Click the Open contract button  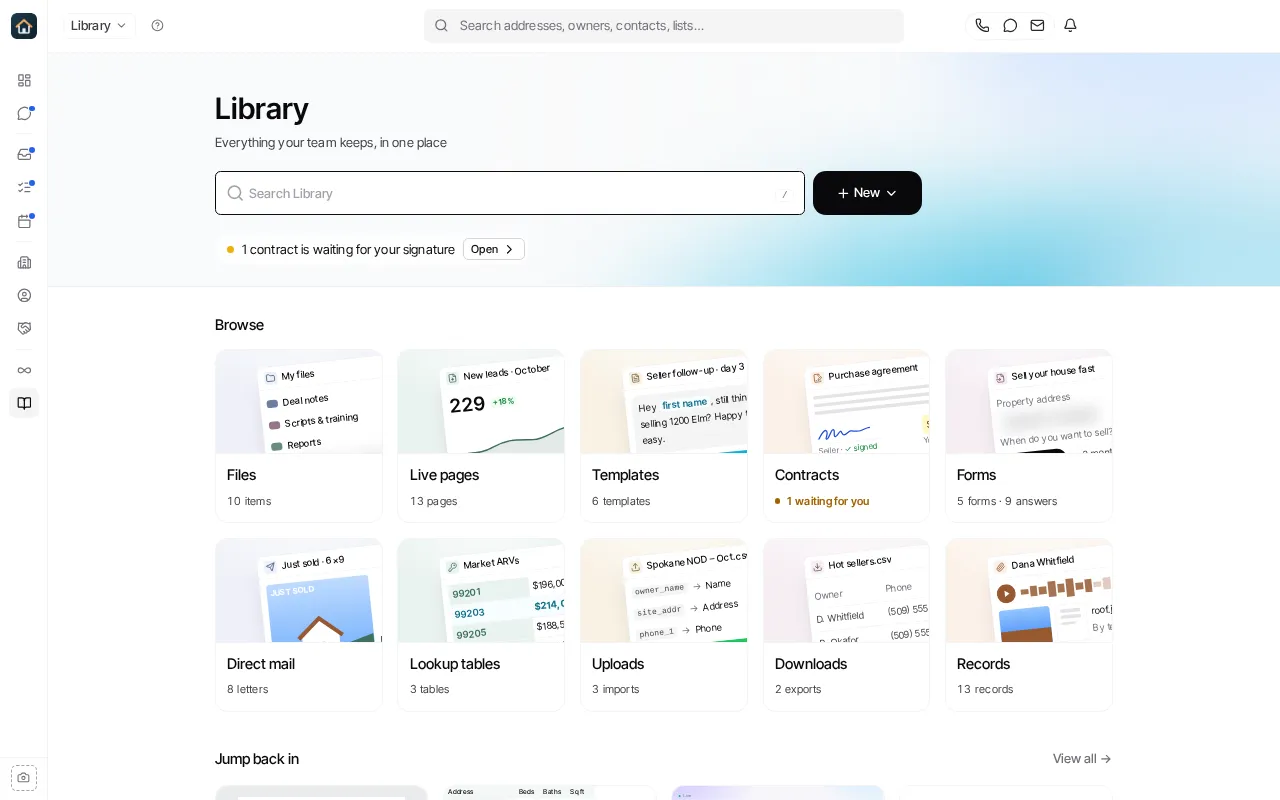(x=494, y=249)
